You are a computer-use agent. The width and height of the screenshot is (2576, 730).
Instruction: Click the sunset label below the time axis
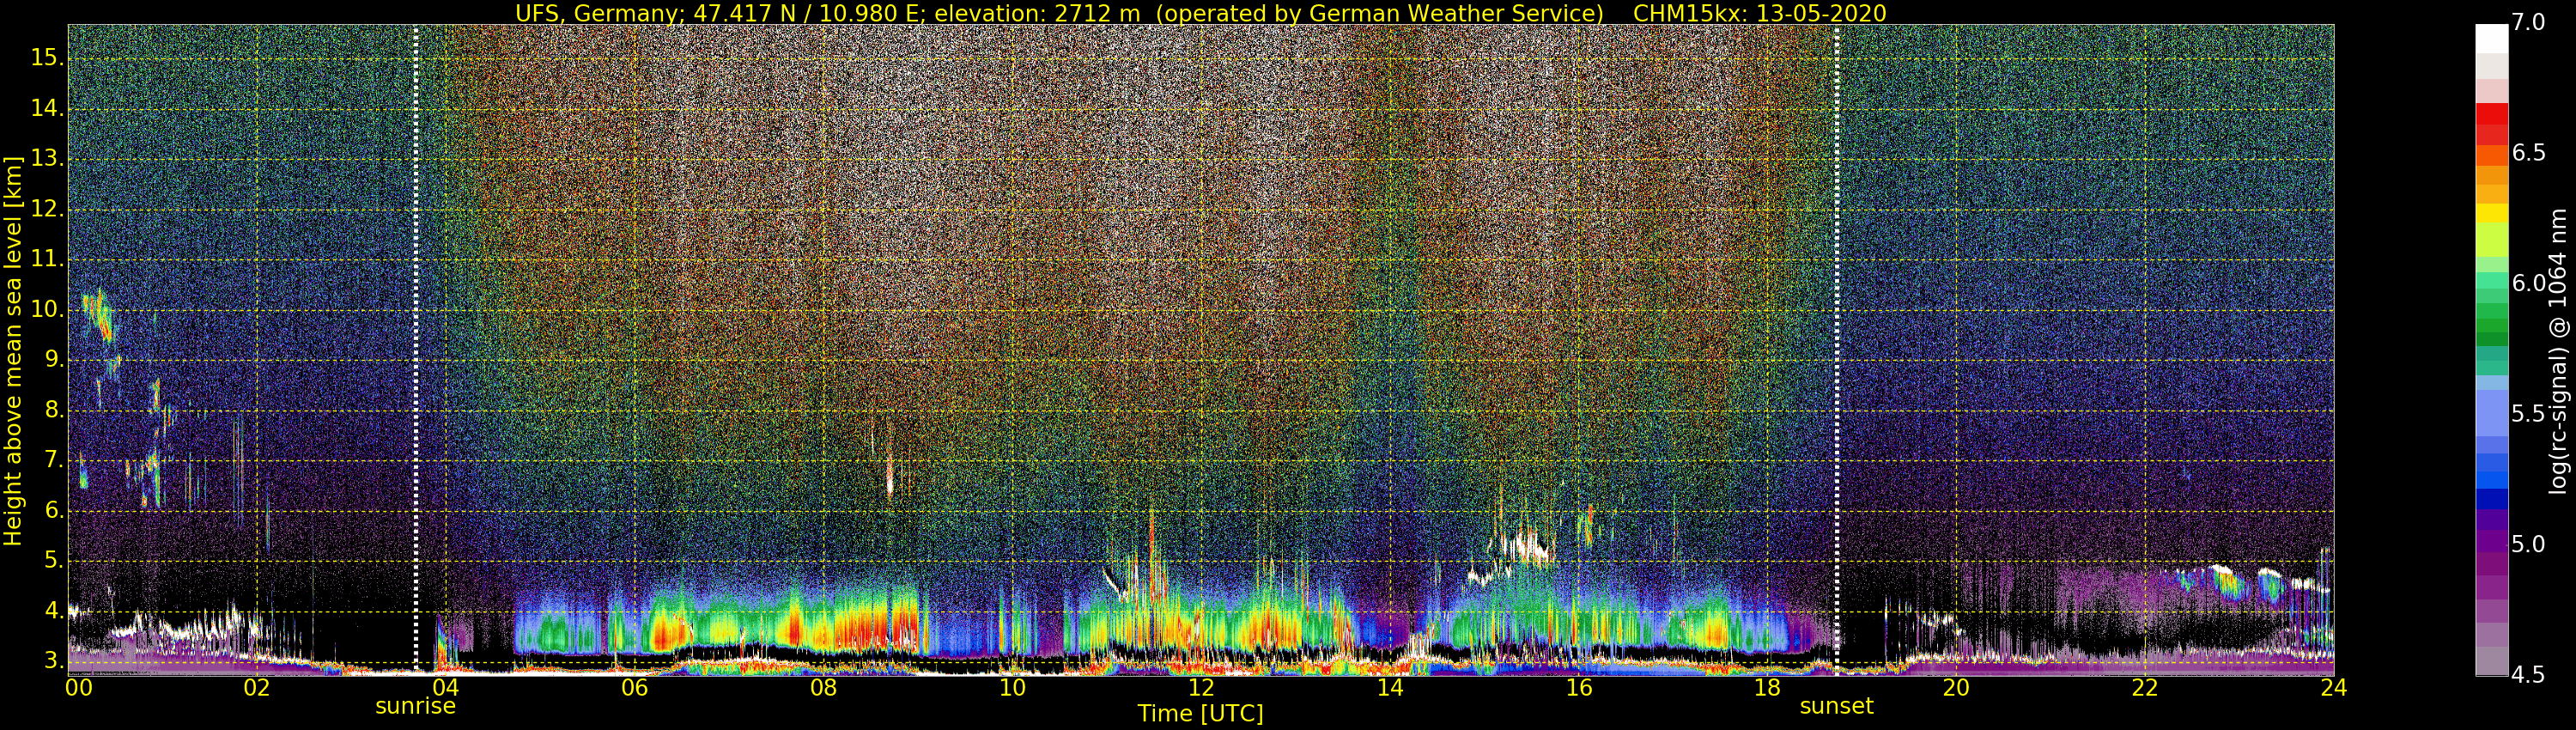(1836, 706)
